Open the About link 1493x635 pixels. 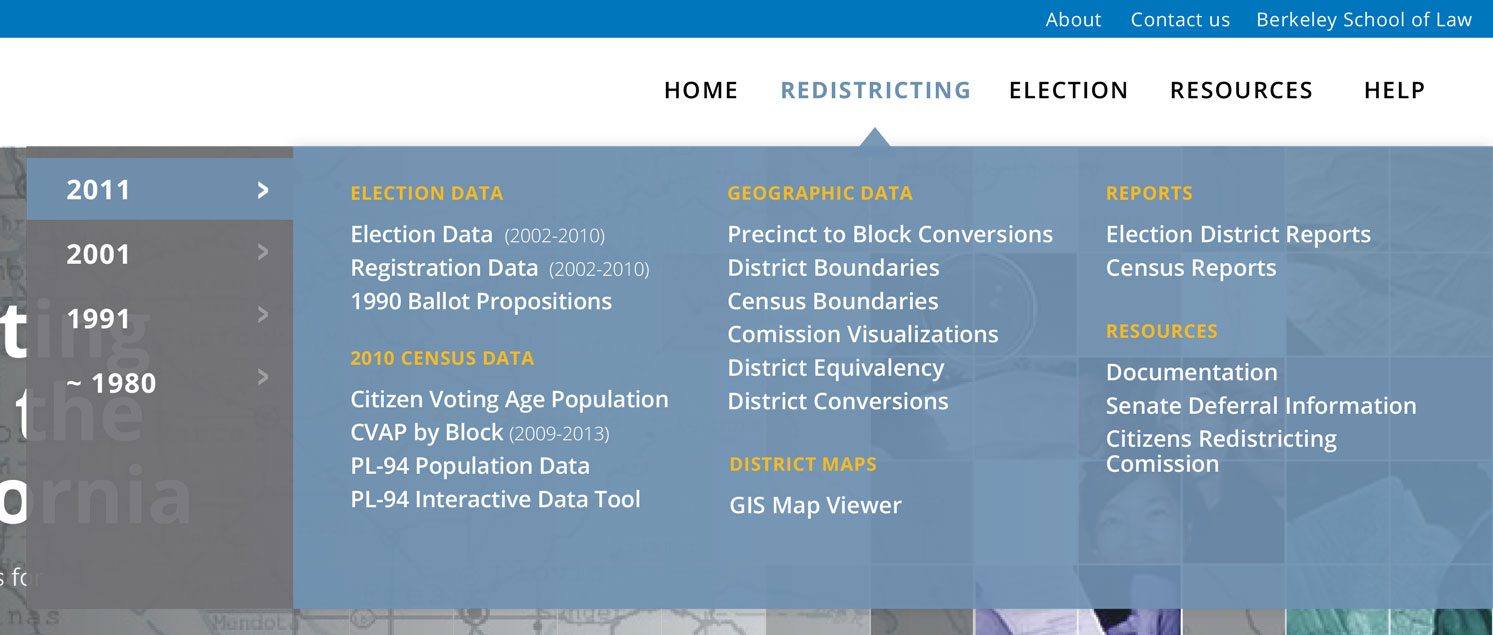coord(1073,20)
